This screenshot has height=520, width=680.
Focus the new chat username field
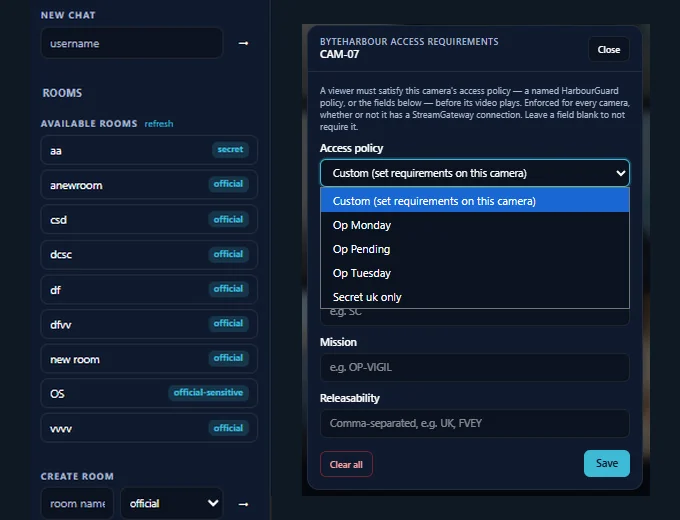pyautogui.click(x=132, y=43)
